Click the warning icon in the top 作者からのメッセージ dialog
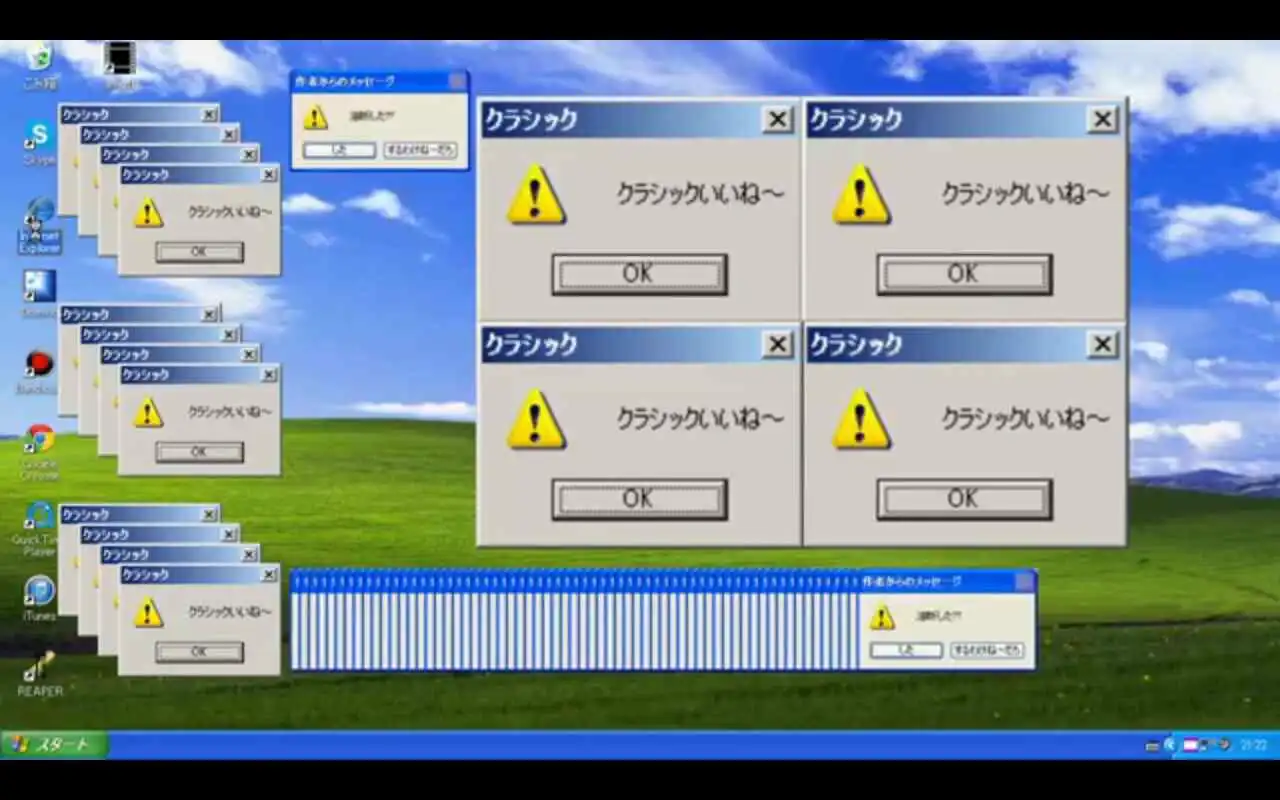The width and height of the screenshot is (1280, 800). click(x=315, y=118)
